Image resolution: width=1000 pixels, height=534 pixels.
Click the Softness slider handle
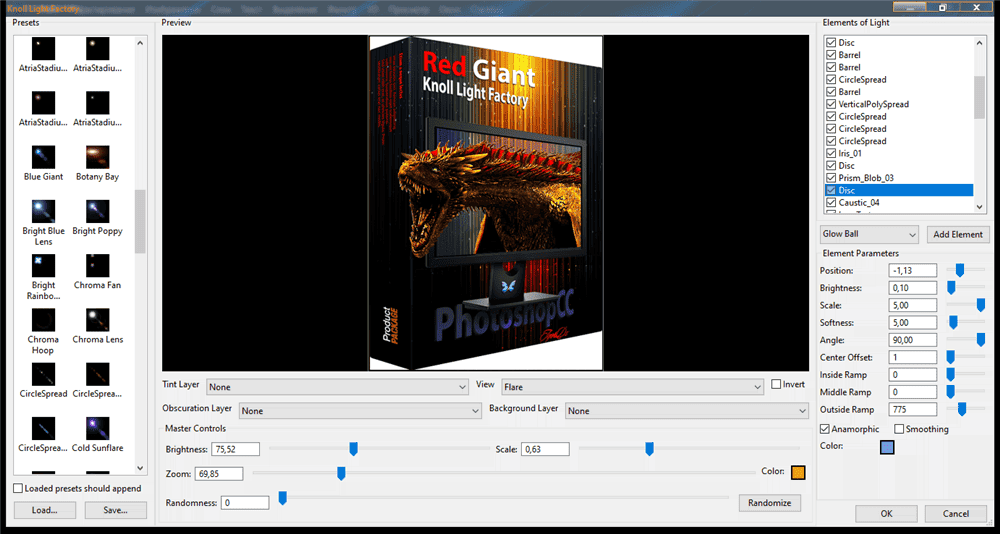point(953,322)
